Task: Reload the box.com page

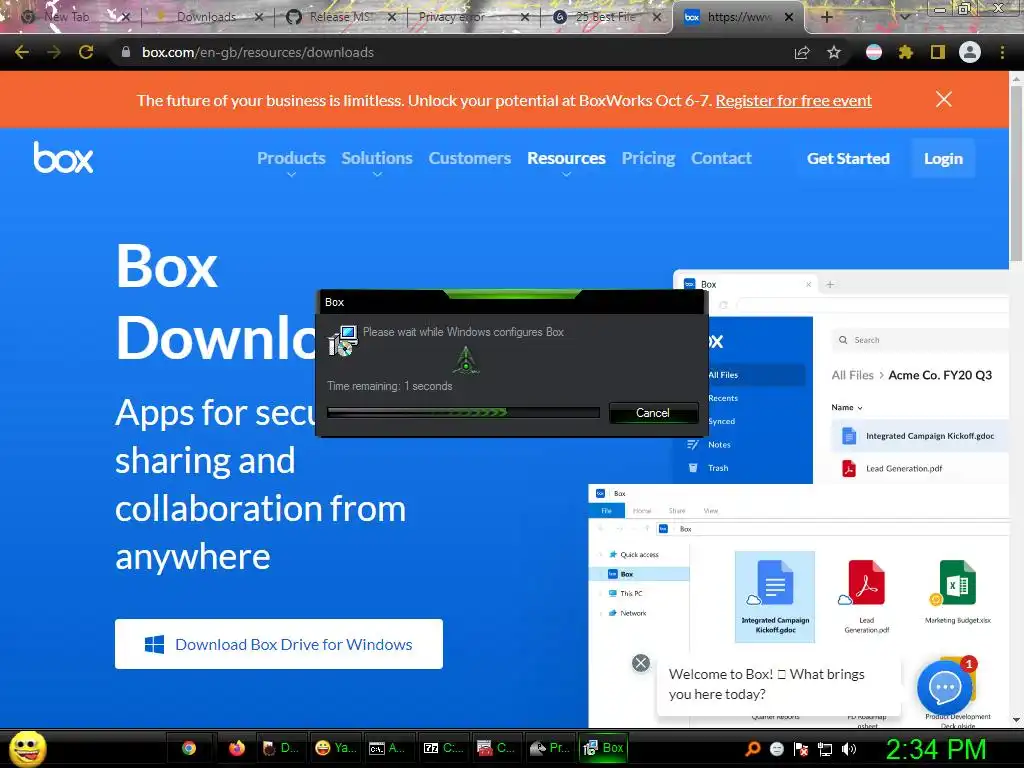Action: (x=86, y=52)
